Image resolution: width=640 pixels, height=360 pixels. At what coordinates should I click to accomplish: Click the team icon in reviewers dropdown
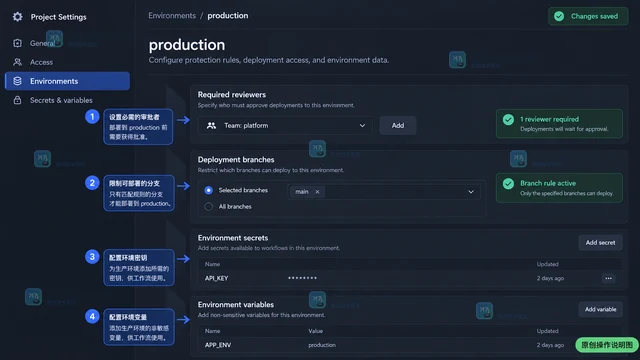coord(211,126)
